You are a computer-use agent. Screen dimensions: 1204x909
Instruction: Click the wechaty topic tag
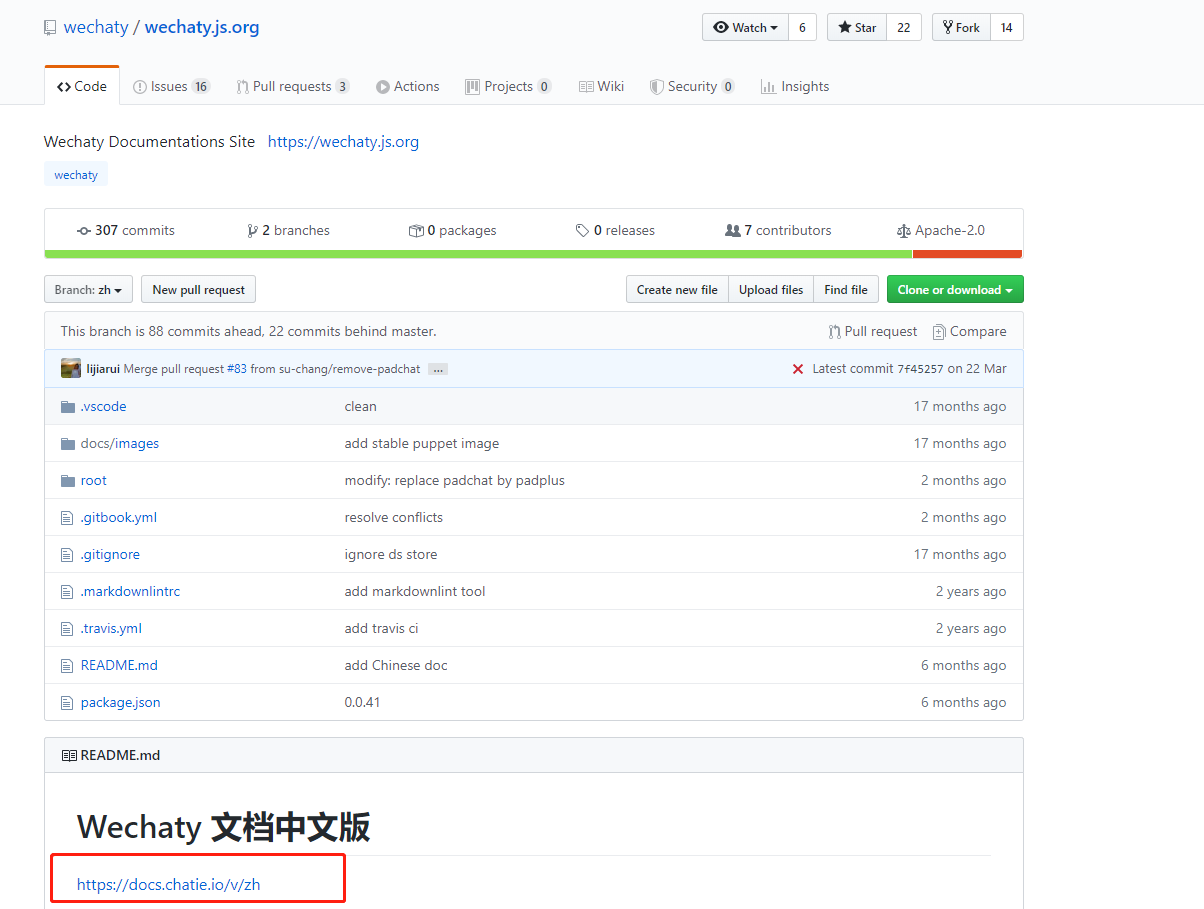(x=76, y=175)
